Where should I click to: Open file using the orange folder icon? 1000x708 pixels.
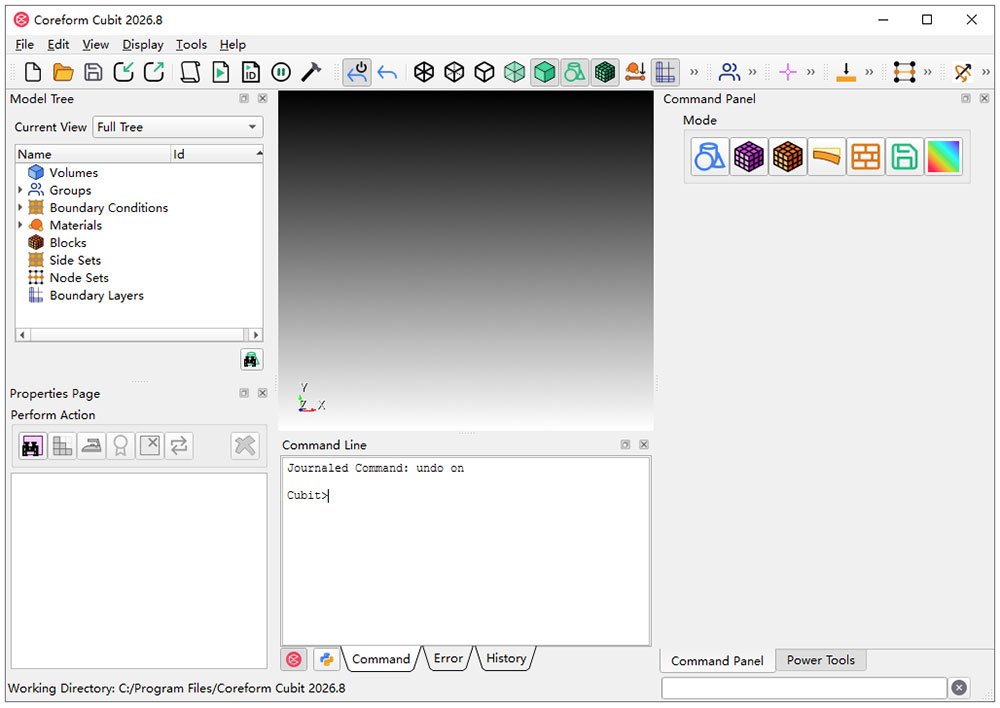62,72
